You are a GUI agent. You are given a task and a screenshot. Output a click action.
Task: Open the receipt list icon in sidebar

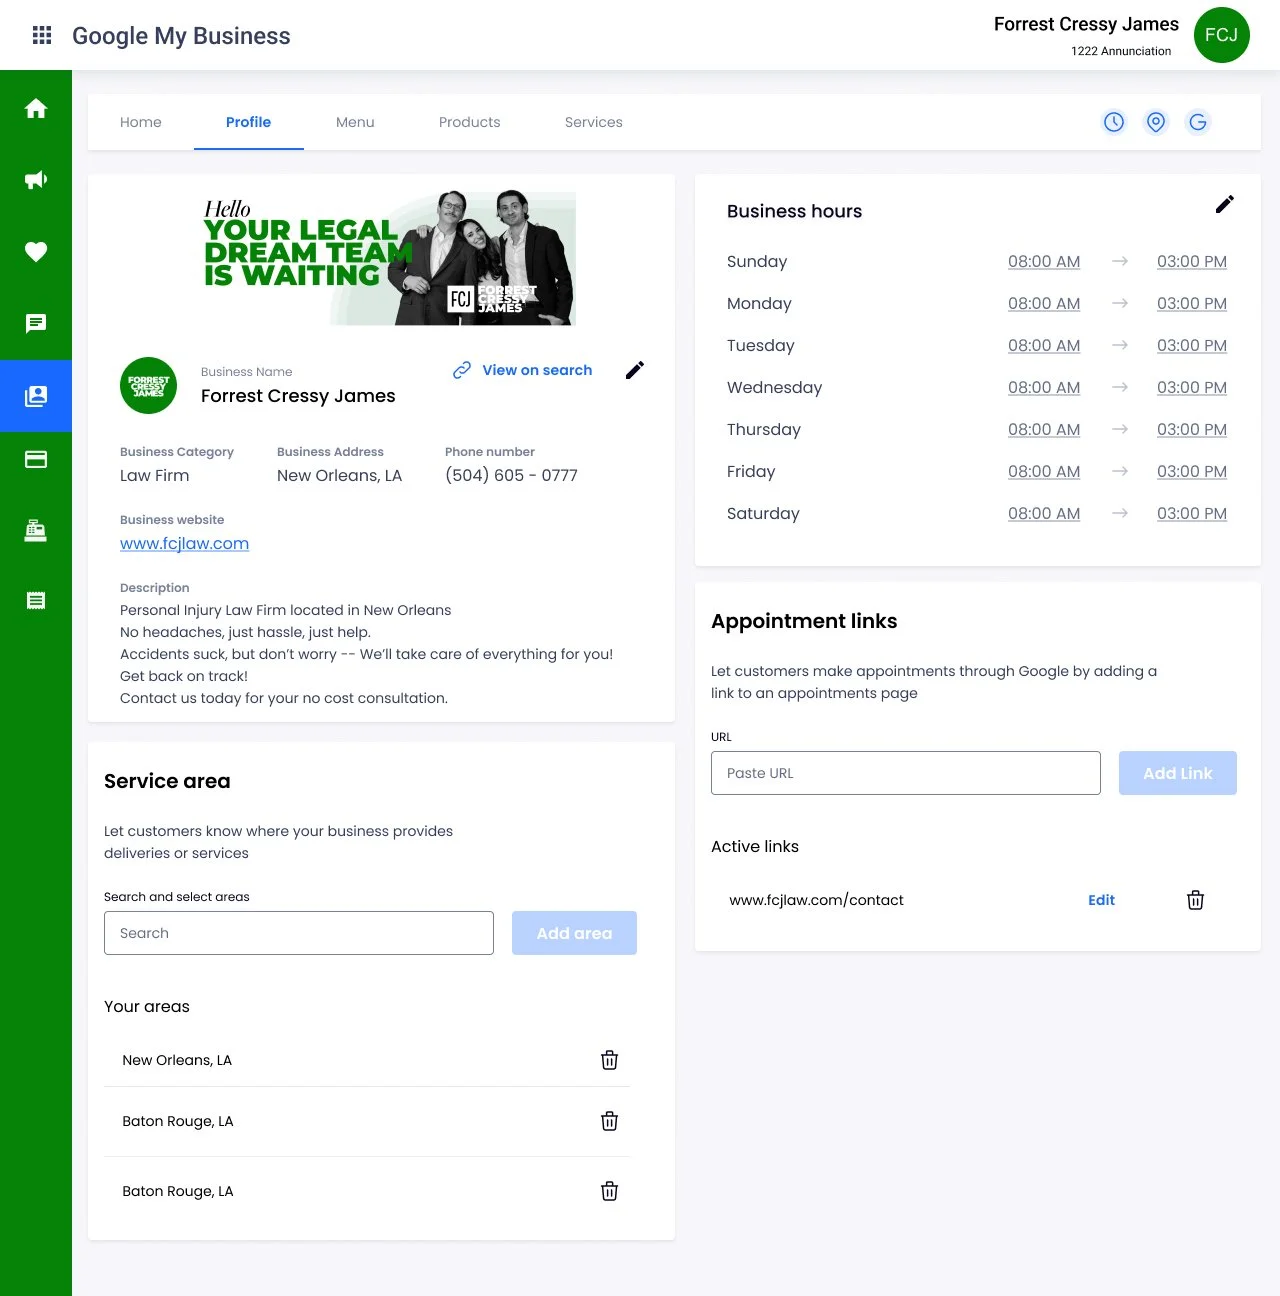(36, 600)
